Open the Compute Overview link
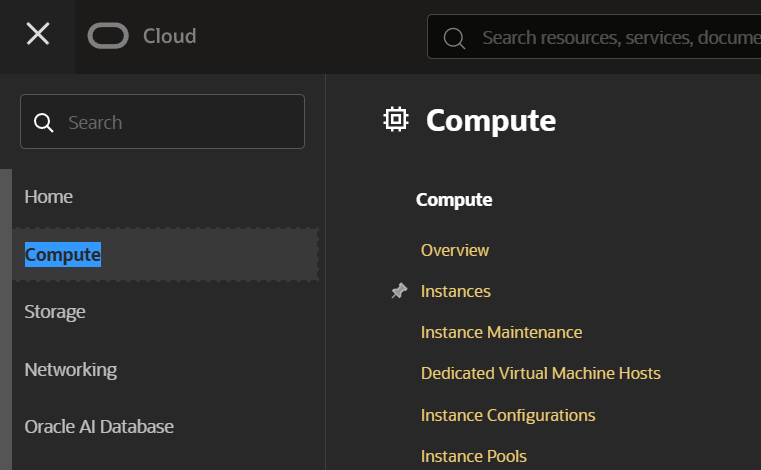 (455, 250)
